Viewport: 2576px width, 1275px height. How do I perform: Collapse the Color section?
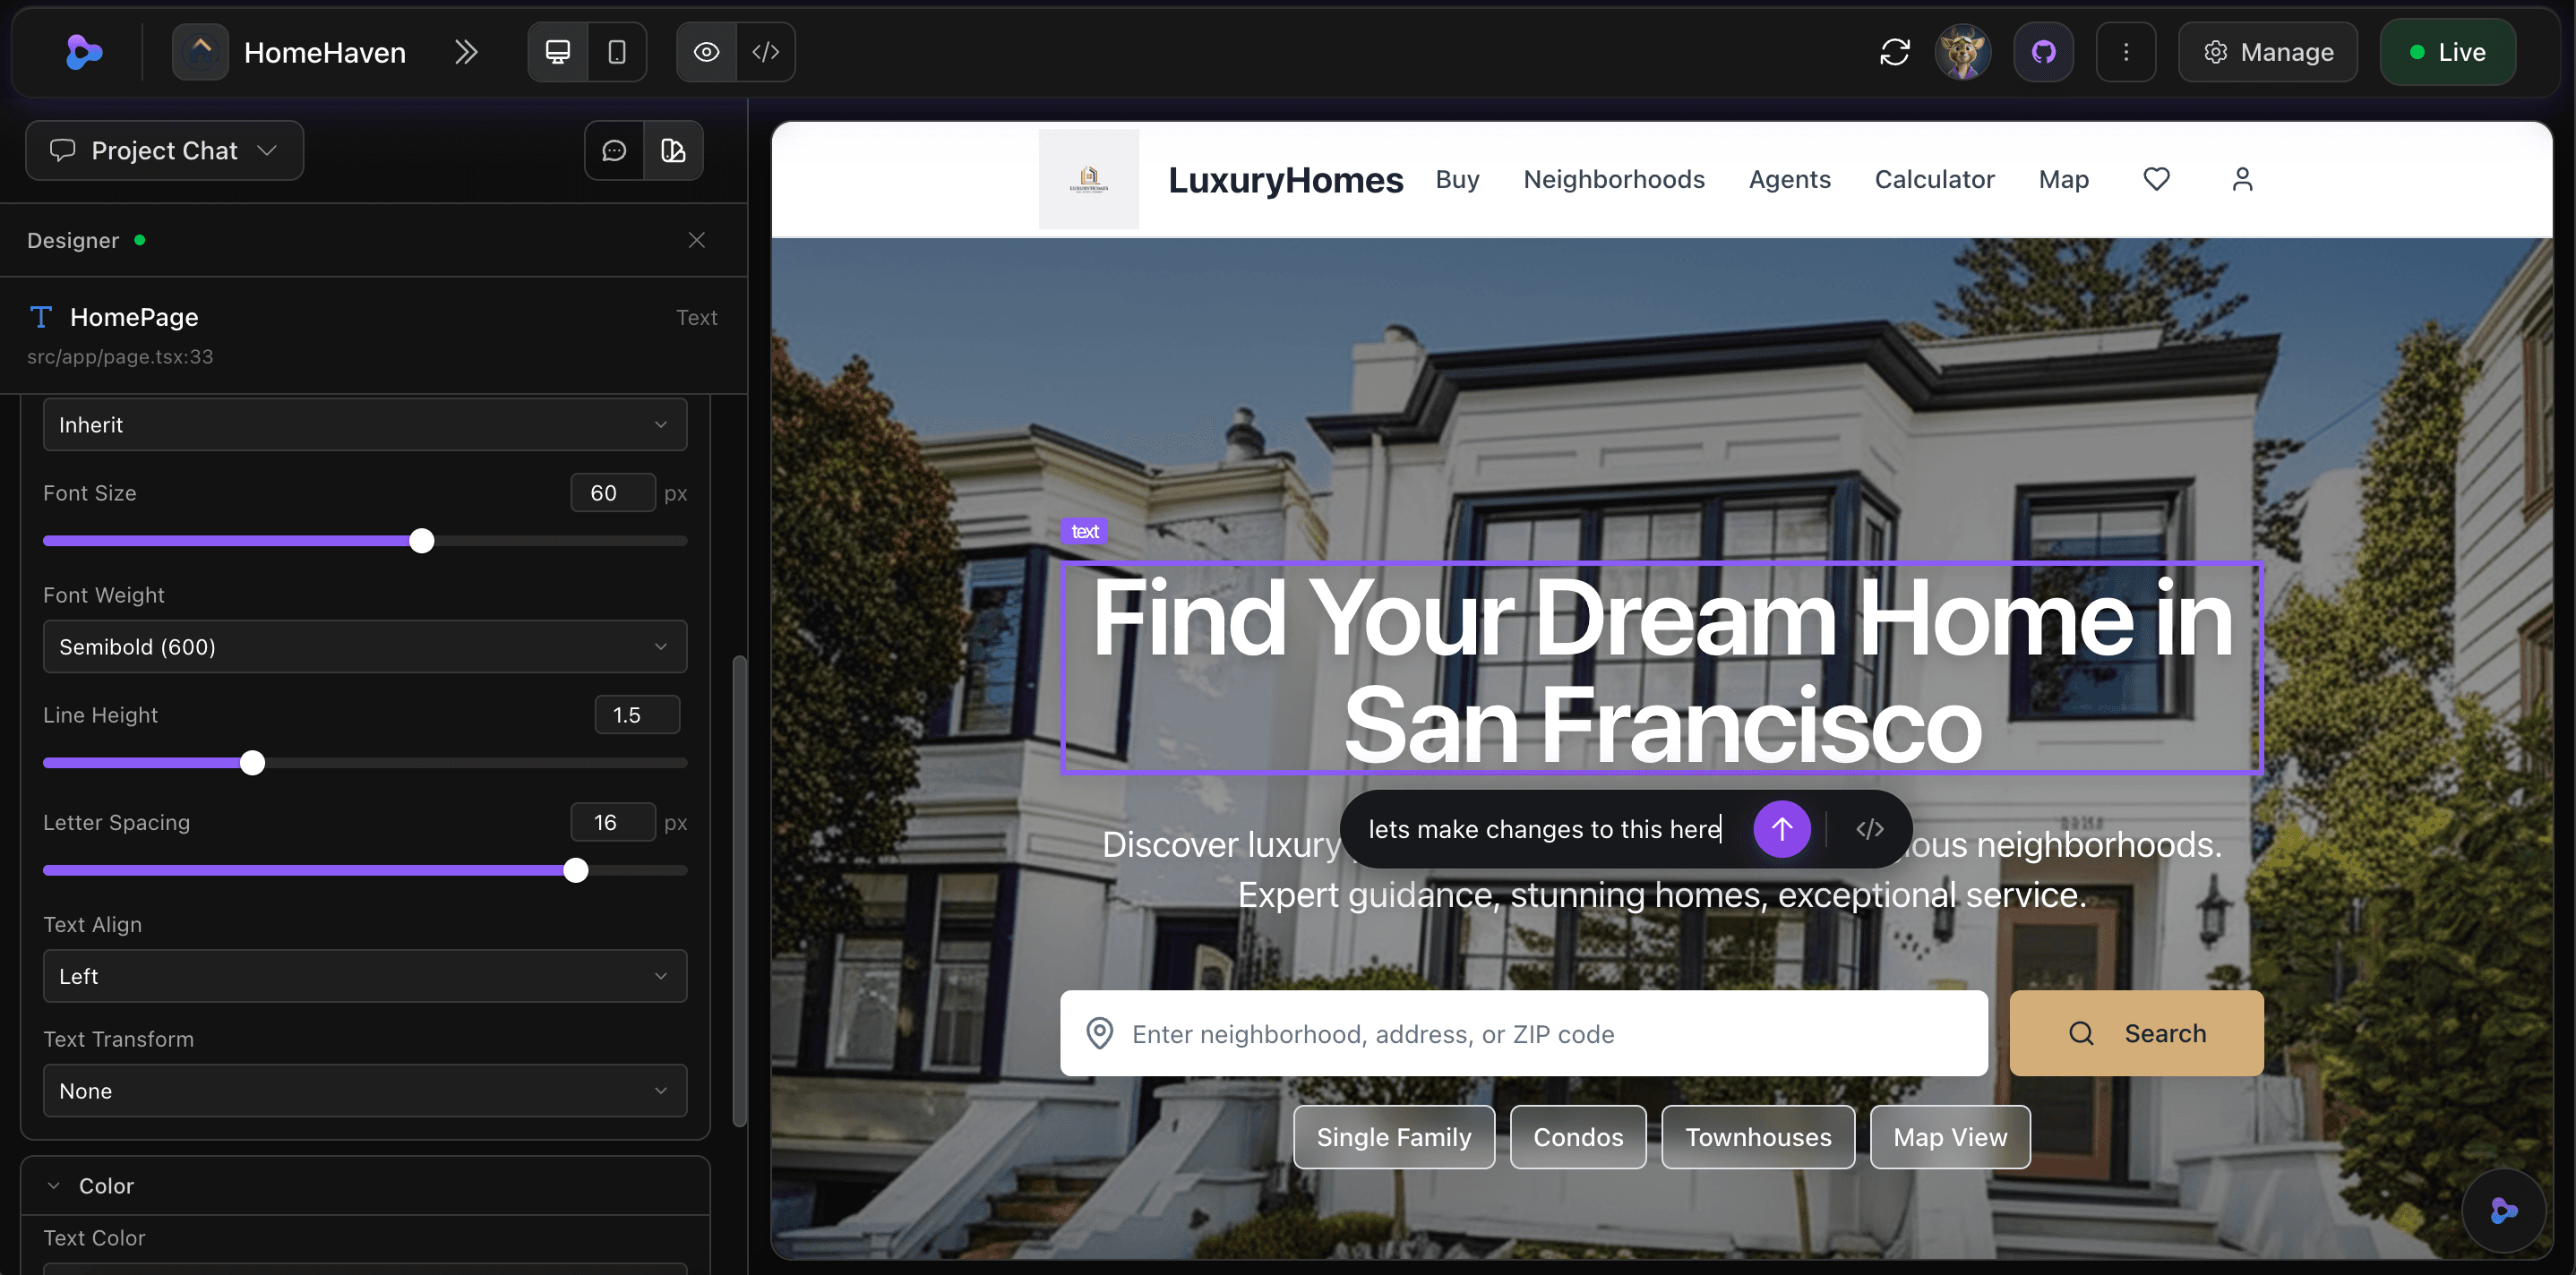53,1185
